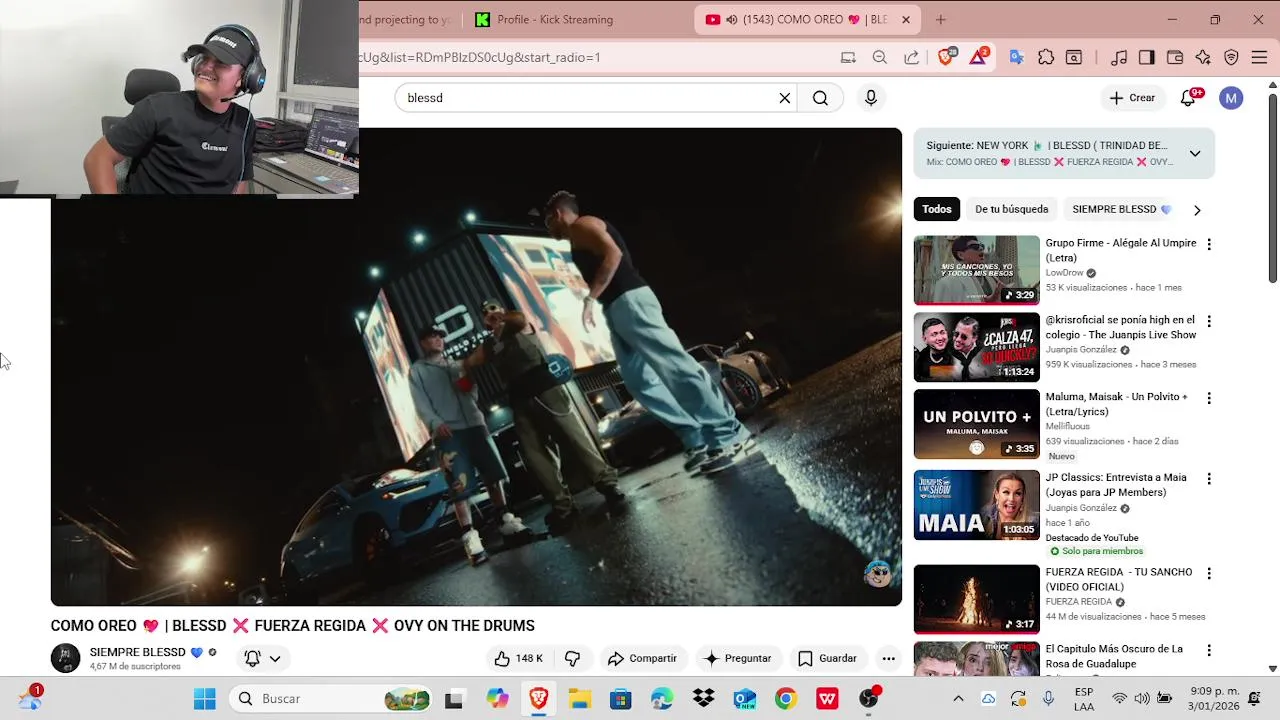This screenshot has width=1280, height=720.
Task: Open La Rosa de Guadalupe video title
Action: (x=1114, y=656)
